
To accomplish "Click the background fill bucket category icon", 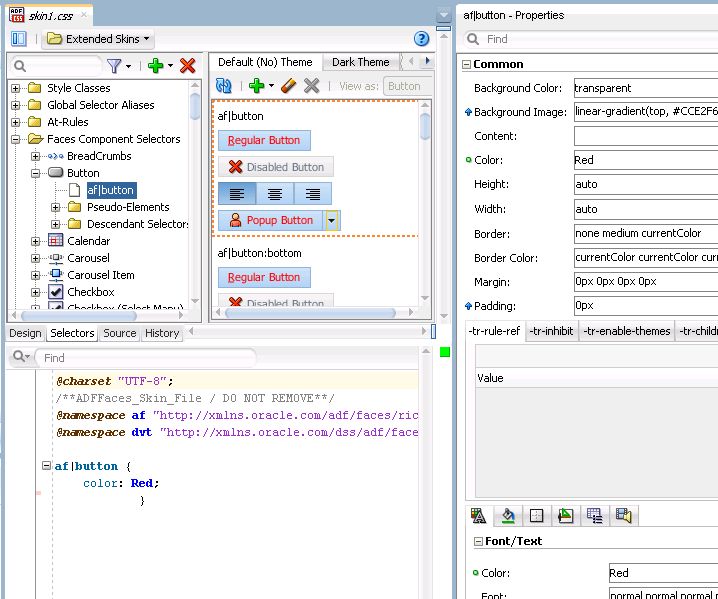I will coord(508,516).
